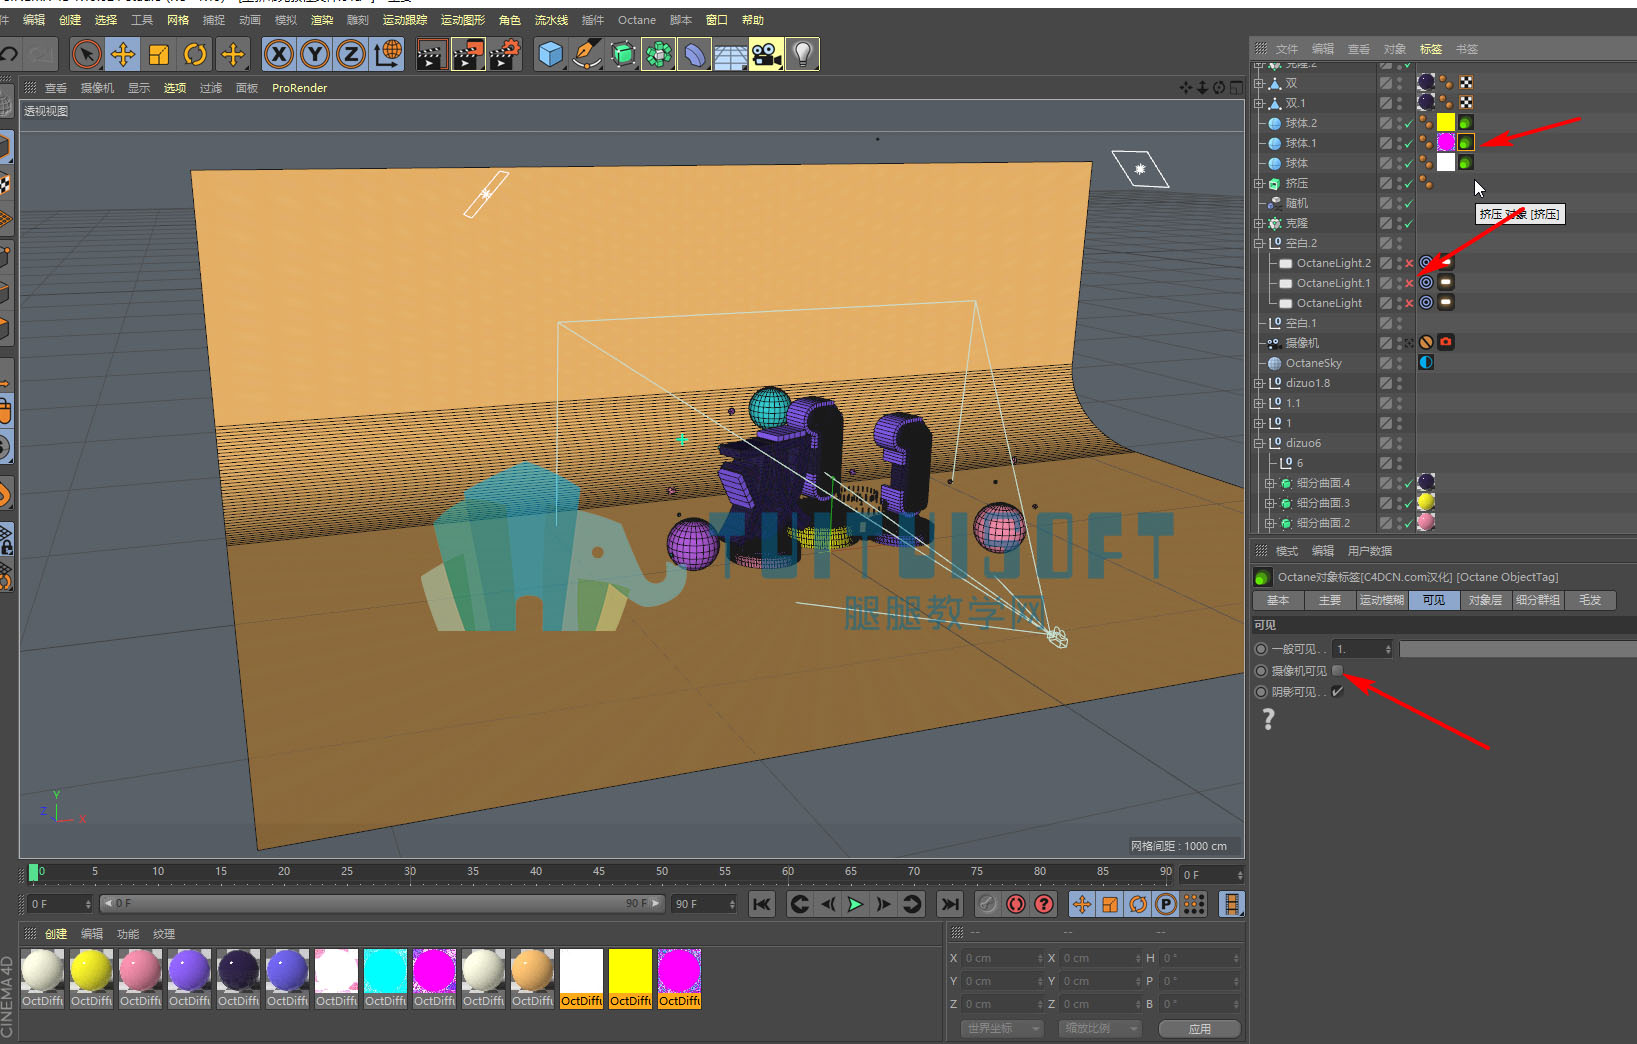Click the floor grid object icon

(x=730, y=54)
